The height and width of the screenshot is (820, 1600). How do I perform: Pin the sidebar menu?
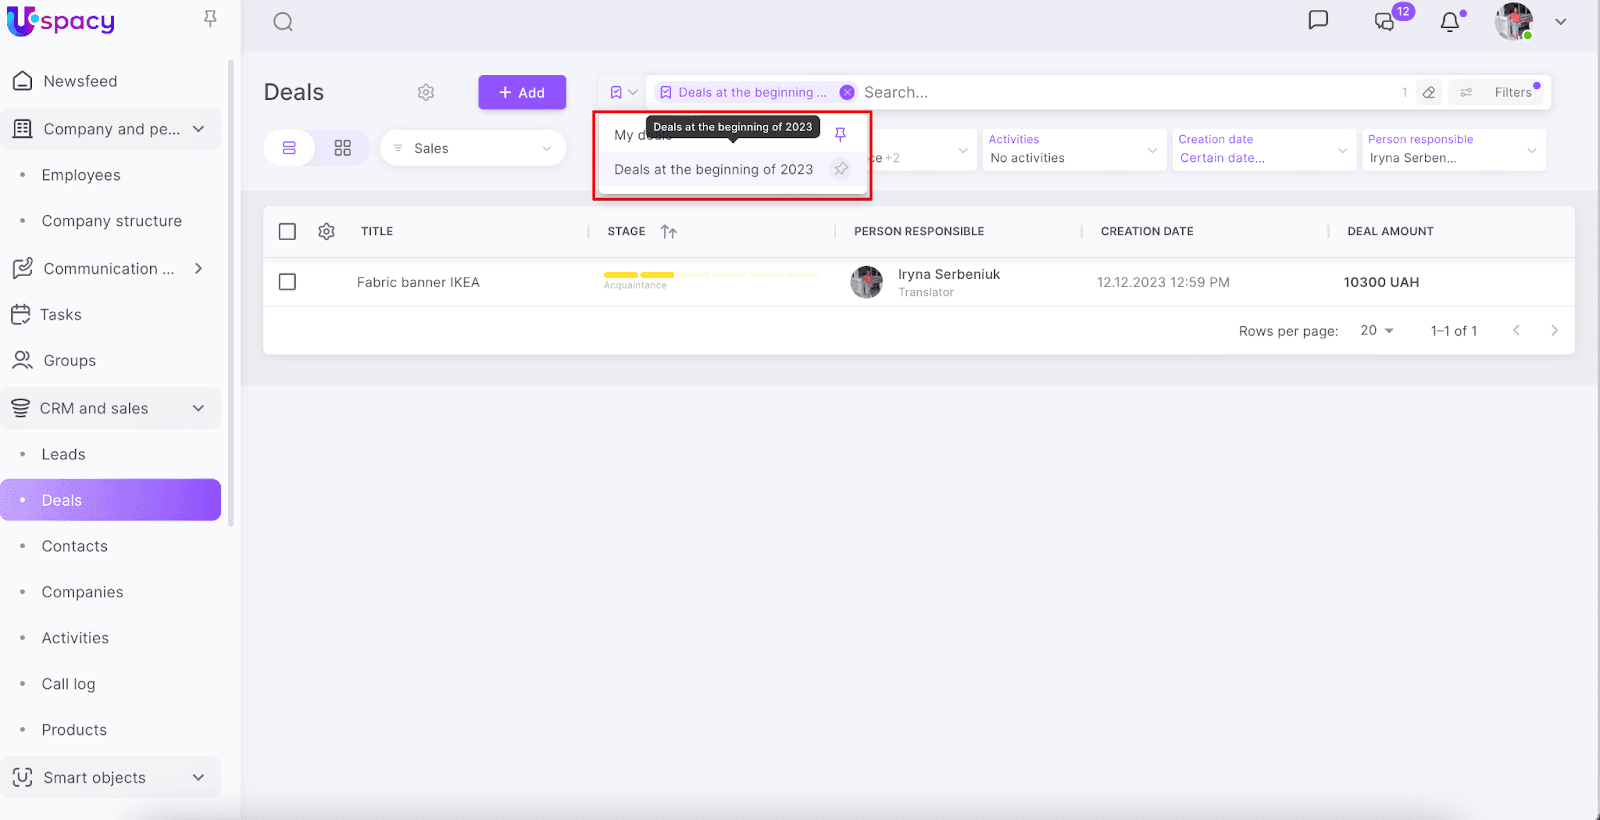point(210,18)
